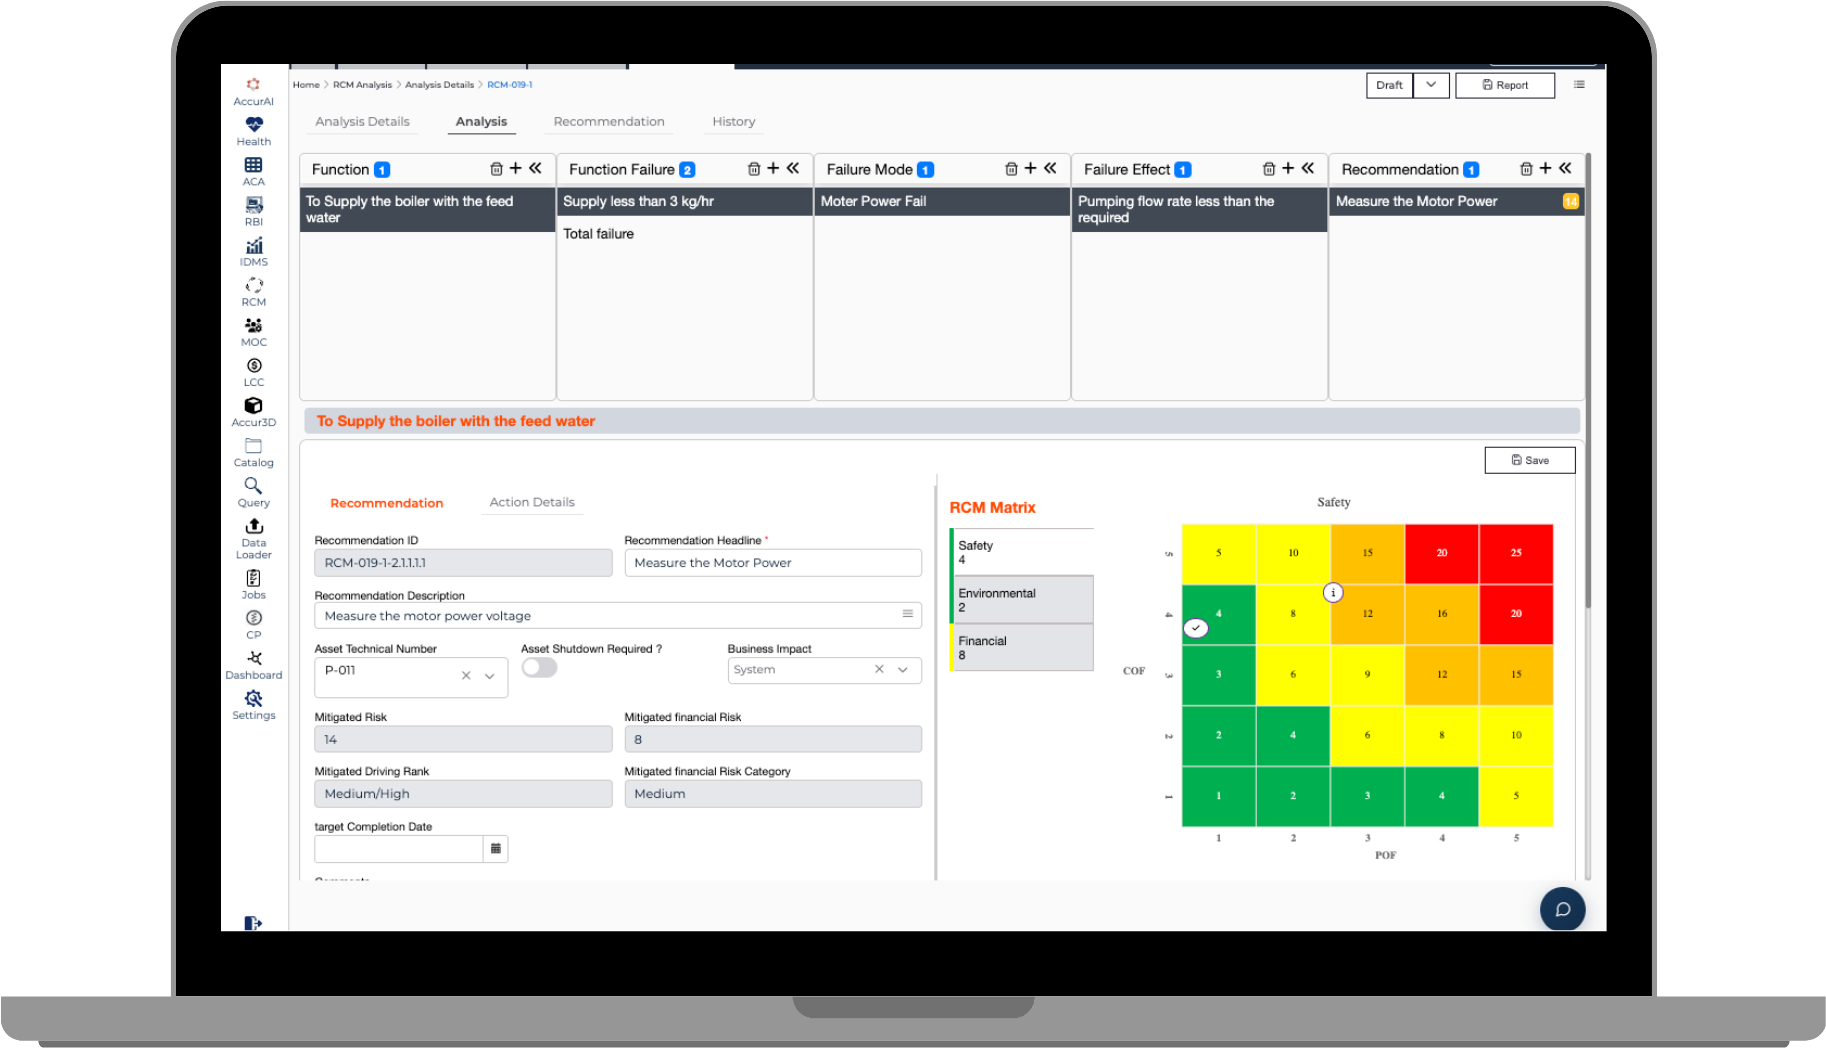Open the MOC module in sidebar
1826x1048 pixels.
[253, 331]
